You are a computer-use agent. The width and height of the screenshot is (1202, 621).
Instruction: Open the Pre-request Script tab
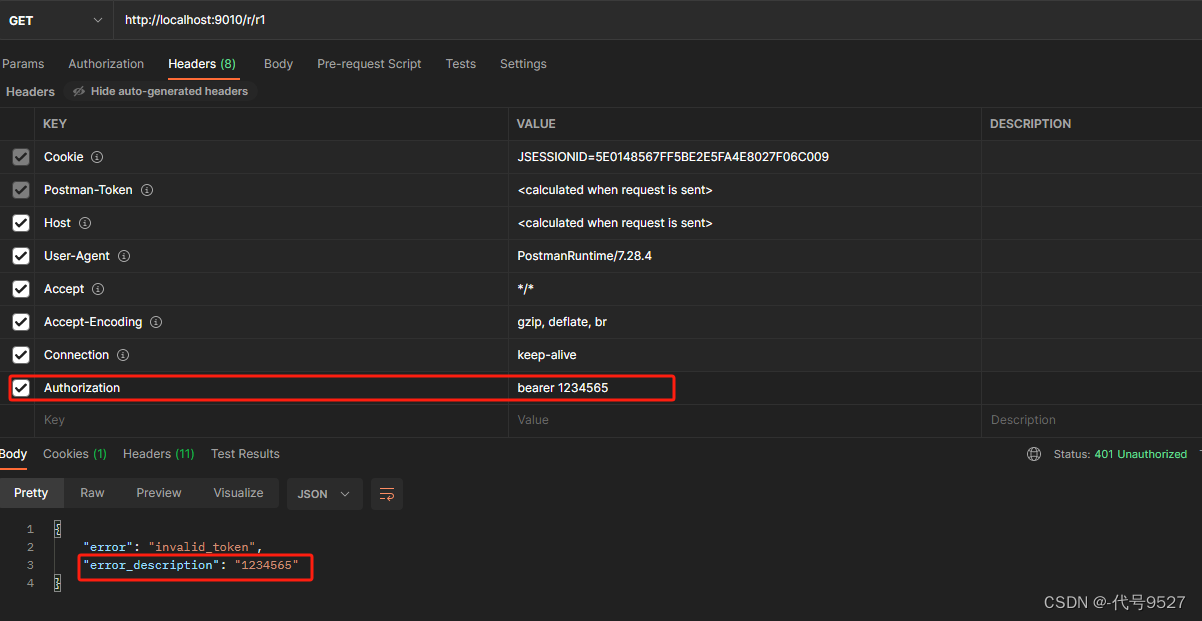369,64
